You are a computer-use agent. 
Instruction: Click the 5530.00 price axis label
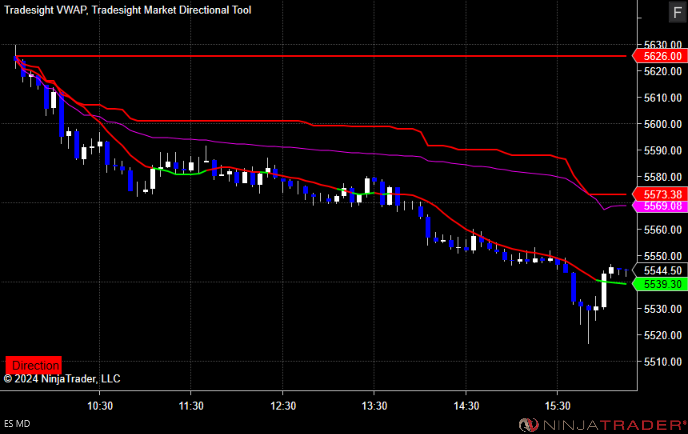coord(663,309)
